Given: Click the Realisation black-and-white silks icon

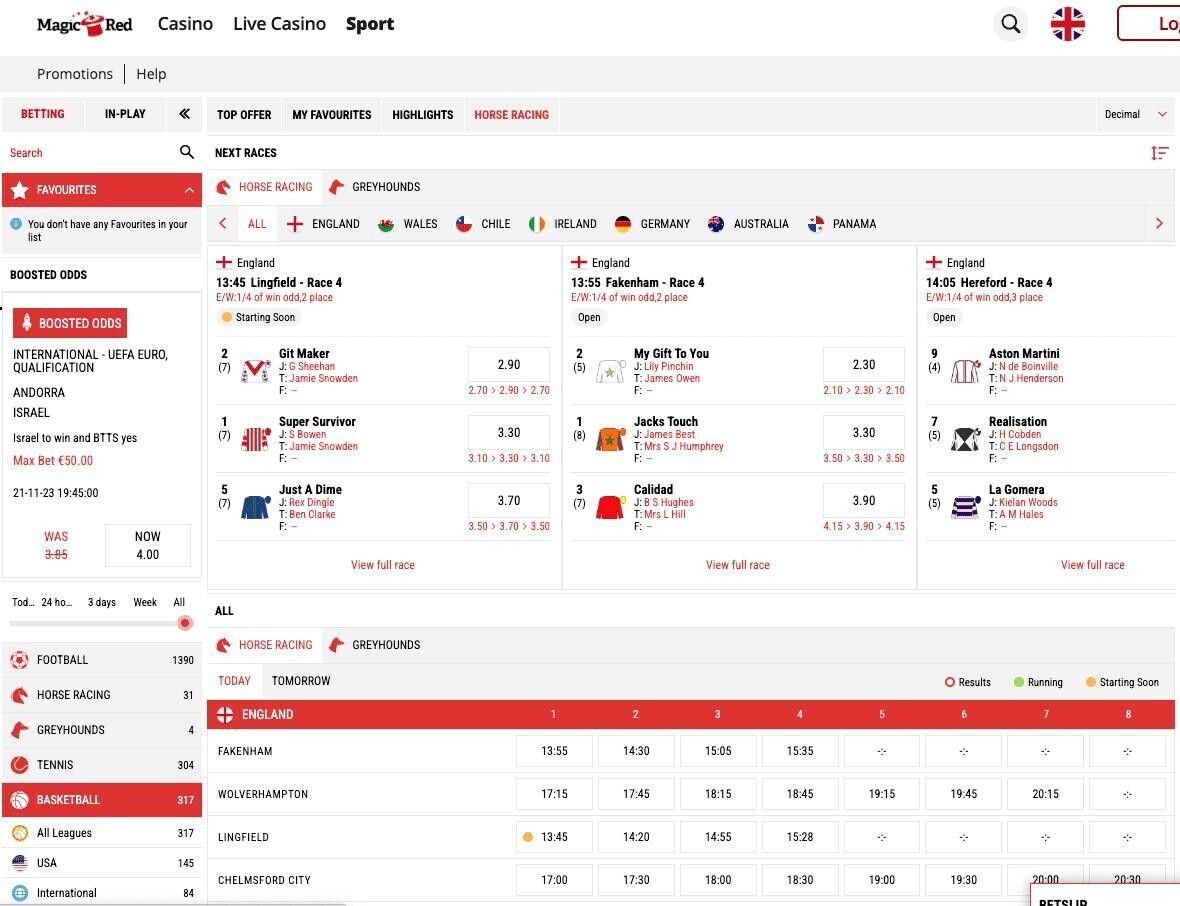Looking at the screenshot, I should point(966,439).
